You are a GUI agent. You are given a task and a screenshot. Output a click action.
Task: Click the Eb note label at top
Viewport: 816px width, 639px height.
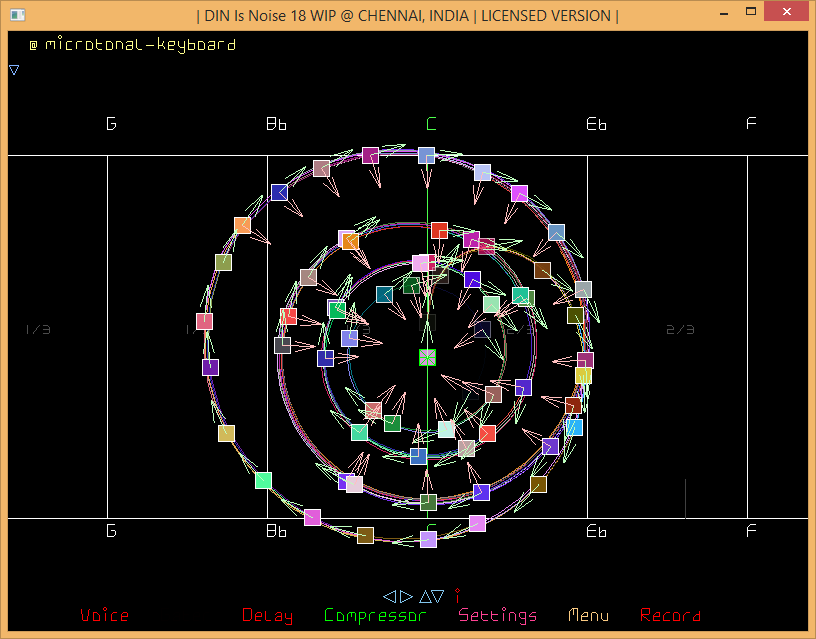(x=596, y=124)
